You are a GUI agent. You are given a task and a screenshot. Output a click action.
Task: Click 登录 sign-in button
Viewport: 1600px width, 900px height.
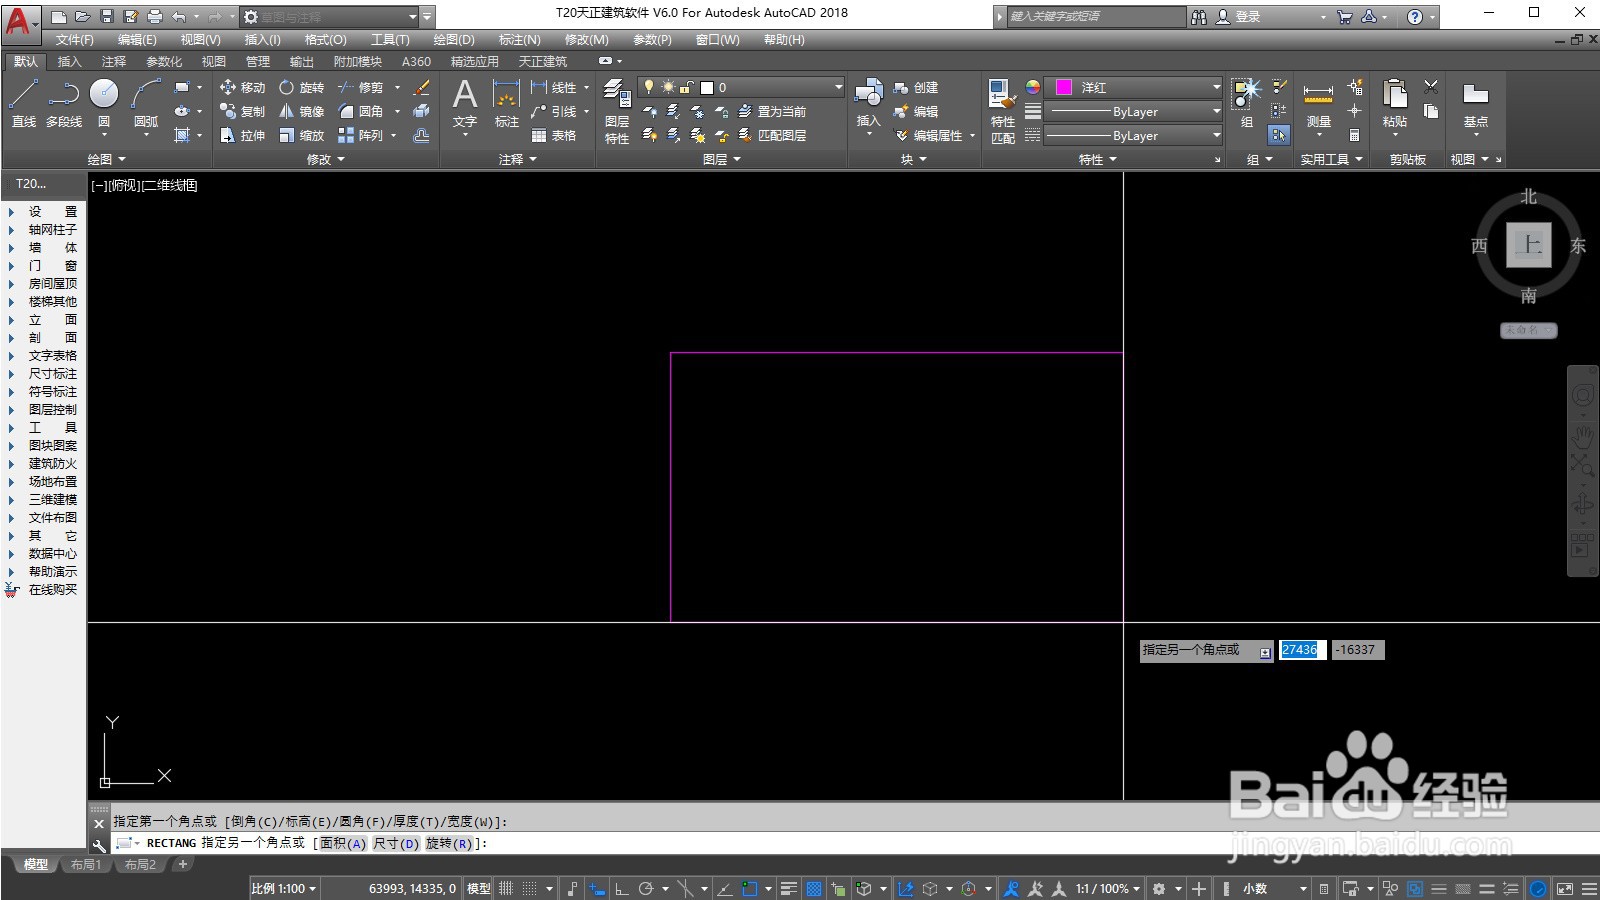click(x=1238, y=17)
